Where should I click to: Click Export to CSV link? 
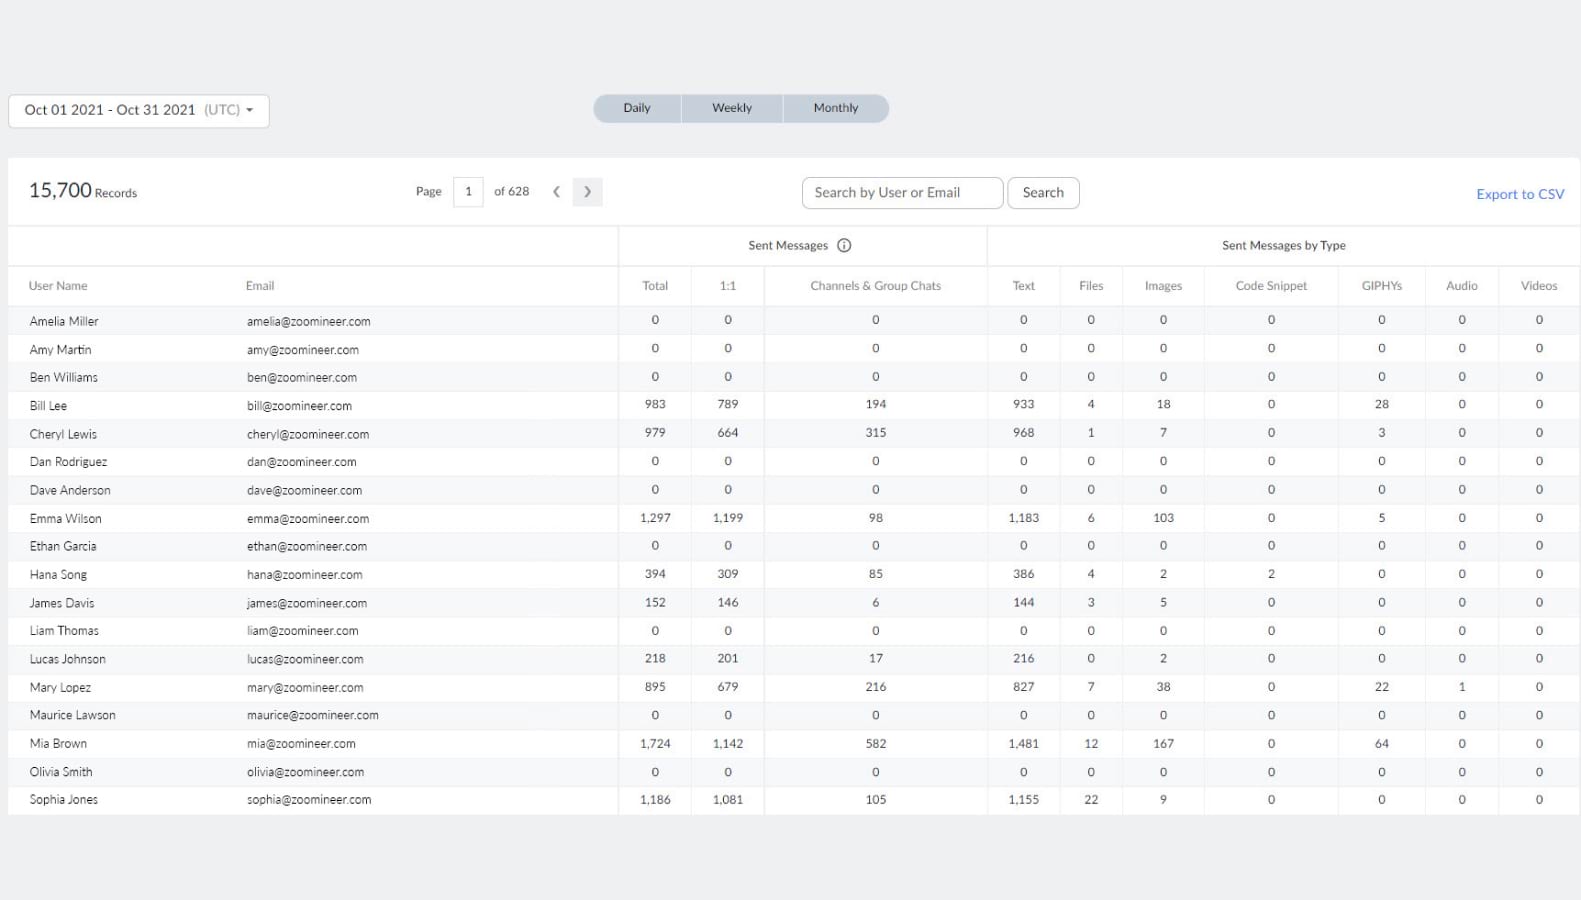click(1519, 194)
